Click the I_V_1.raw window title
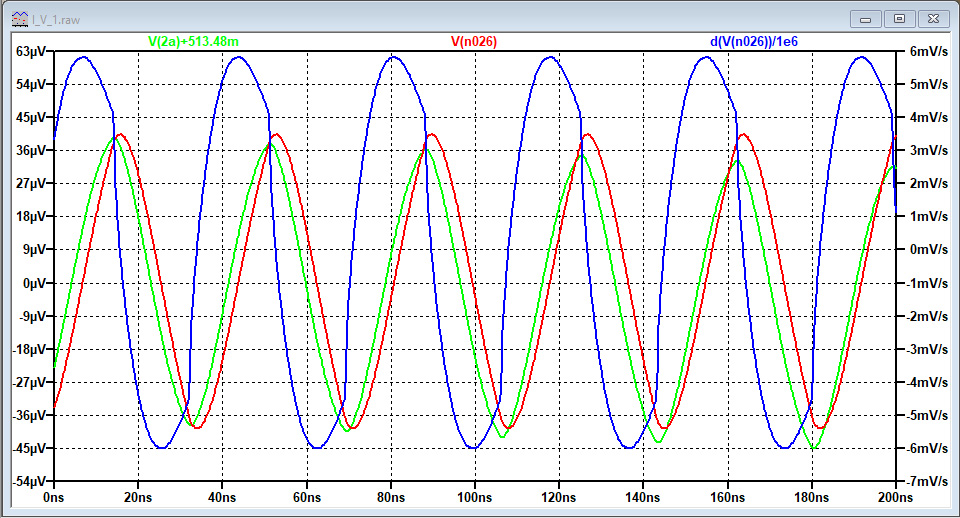Viewport: 960px width, 518px height. [56, 20]
